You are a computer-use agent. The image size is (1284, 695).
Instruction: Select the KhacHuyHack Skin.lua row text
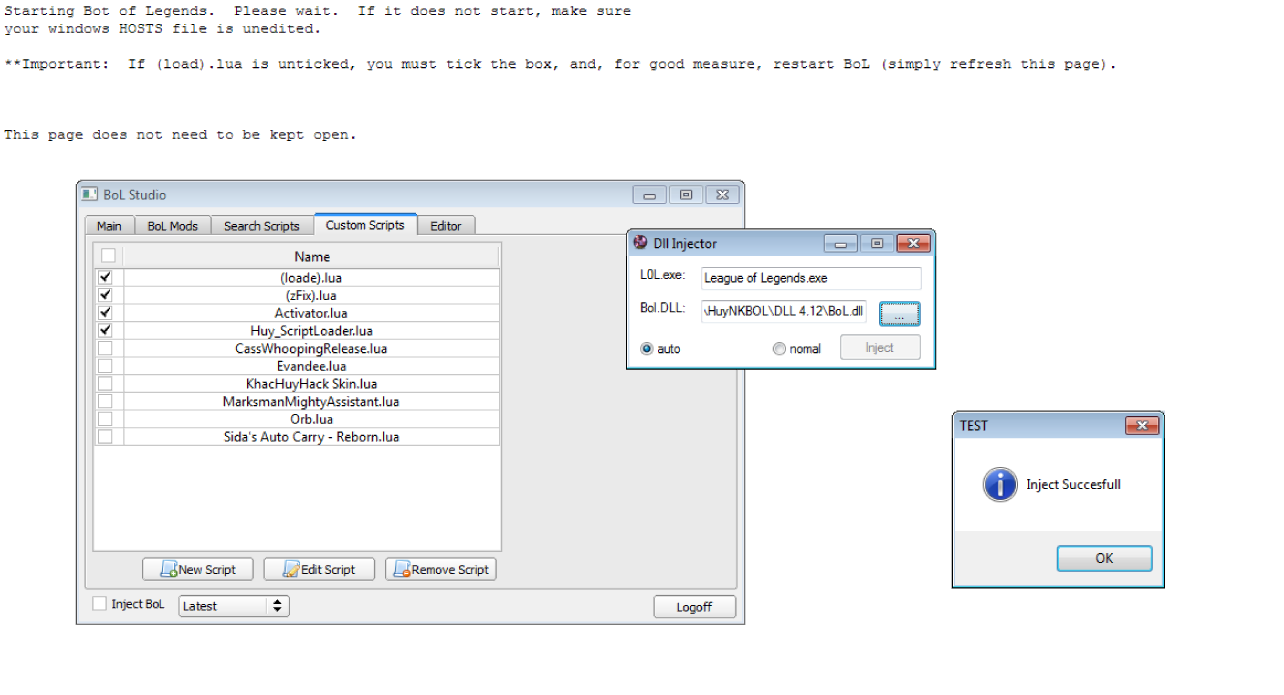[312, 384]
